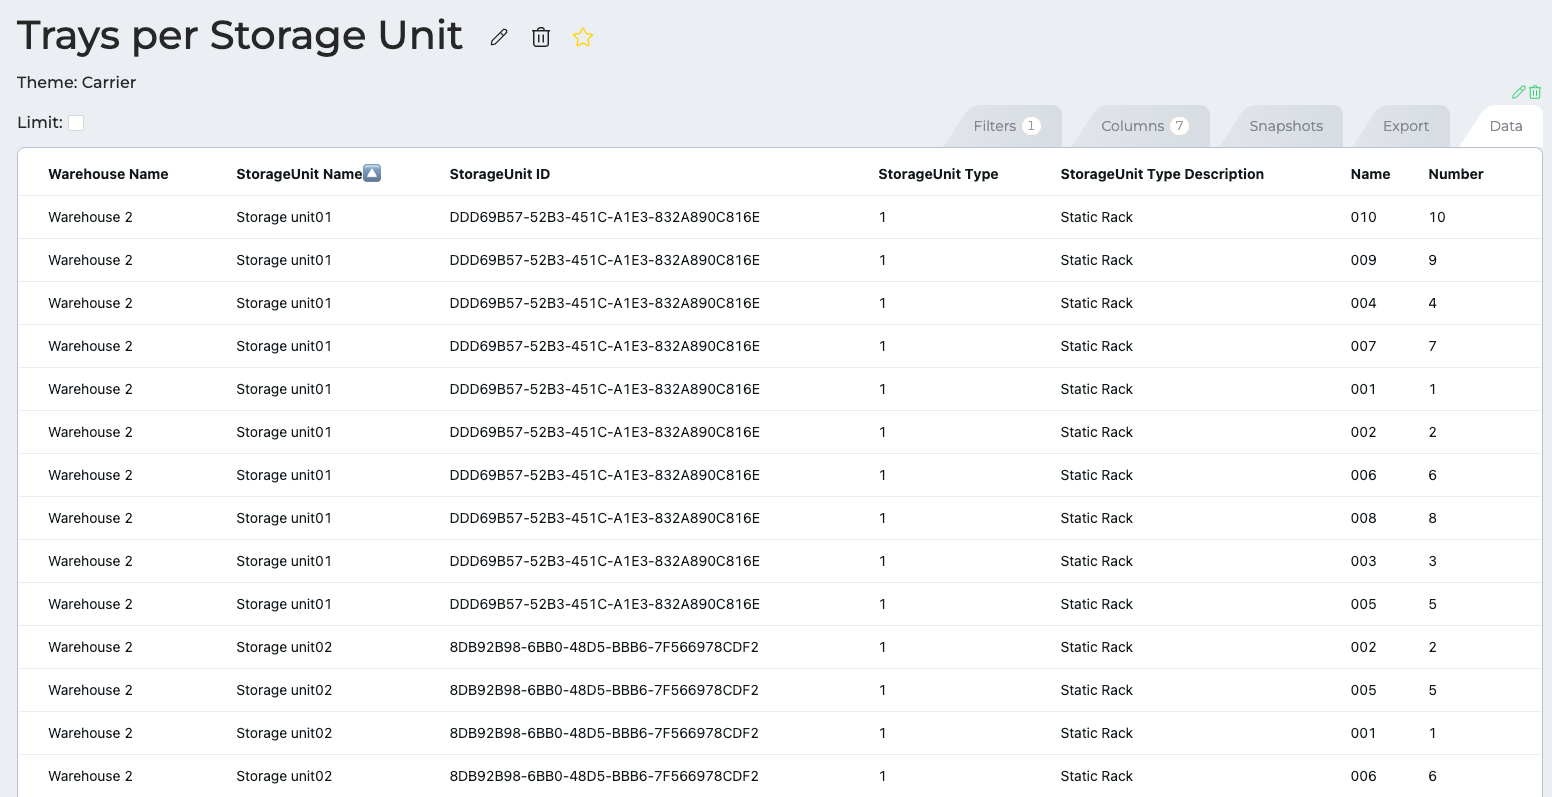Viewport: 1552px width, 797px height.
Task: Click Number cell 5 in Storage unit02 row
Action: tap(1433, 690)
